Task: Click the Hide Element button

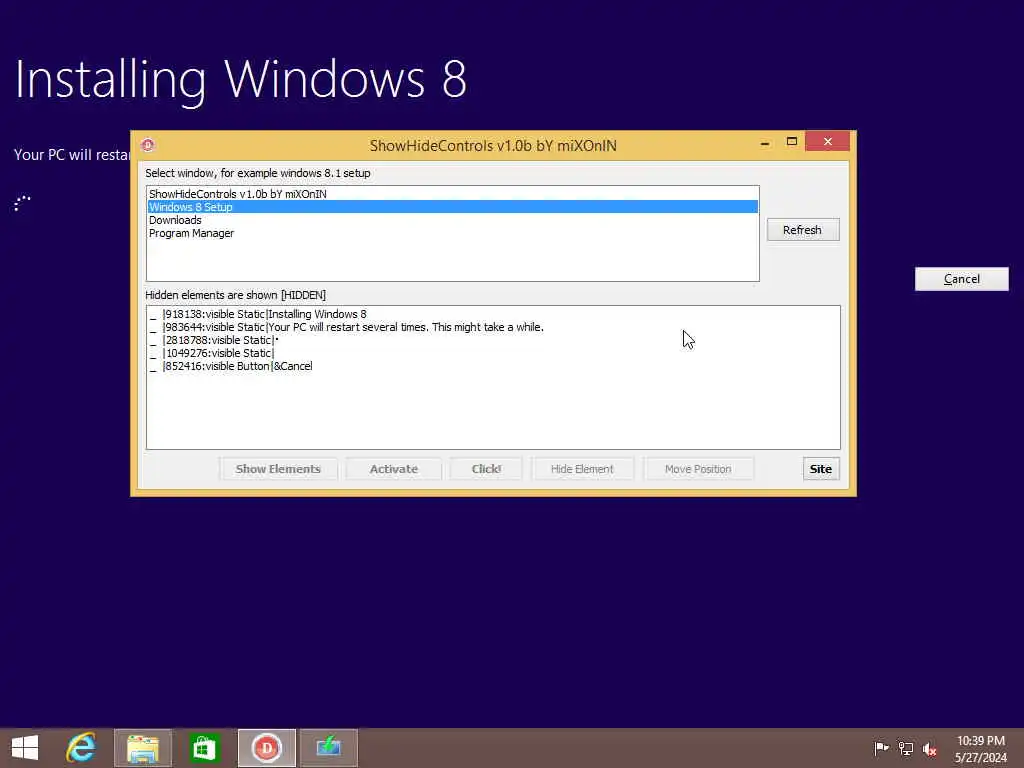Action: (x=582, y=469)
